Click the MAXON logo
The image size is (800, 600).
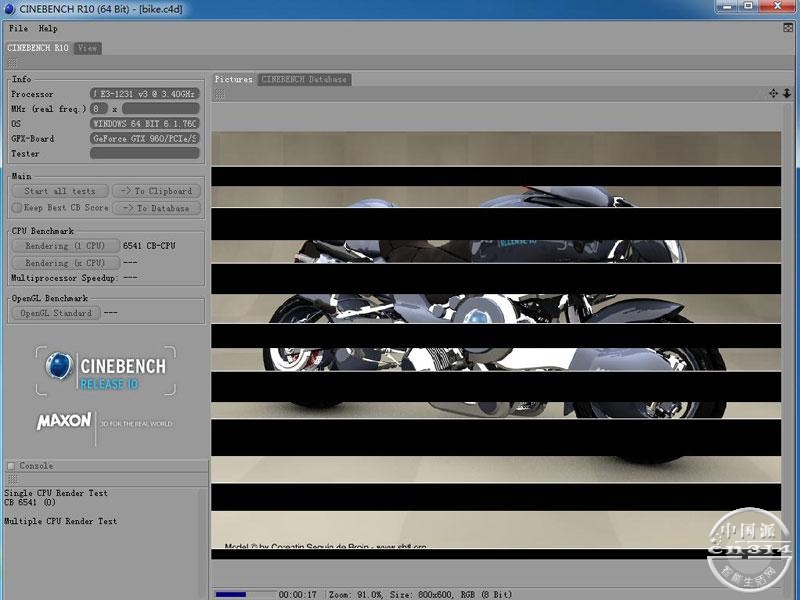[64, 421]
